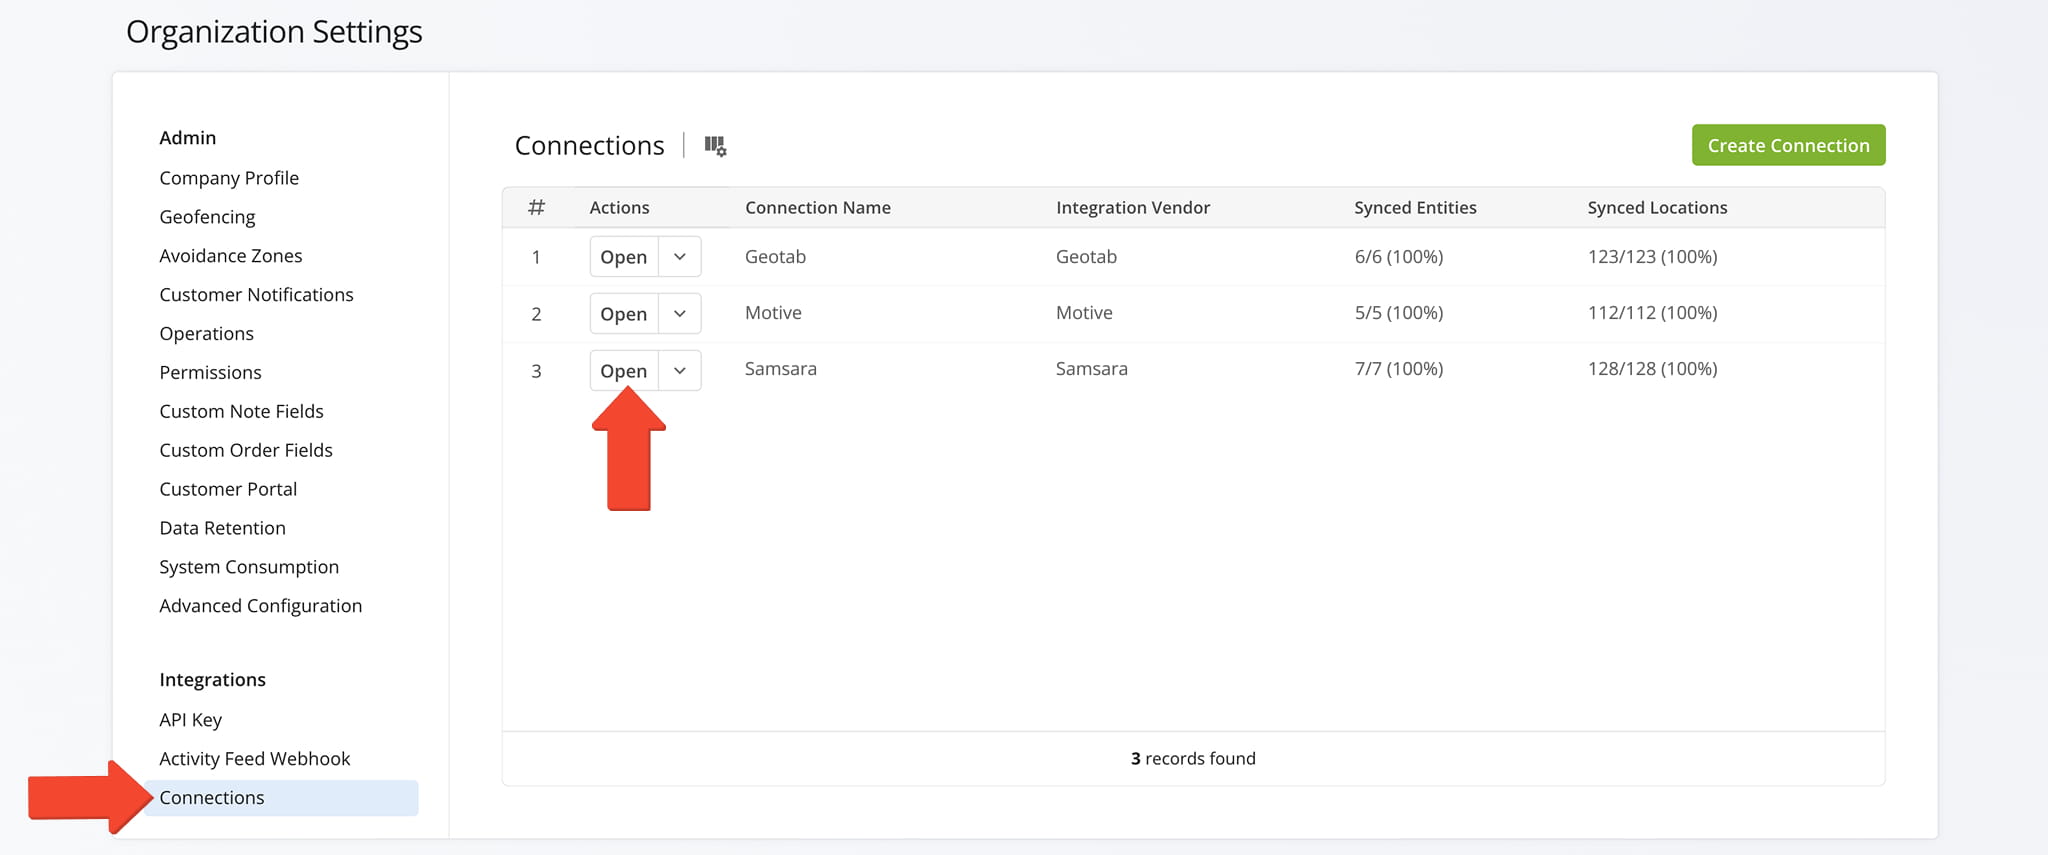This screenshot has height=855, width=2048.
Task: Open Geofencing settings
Action: click(207, 217)
